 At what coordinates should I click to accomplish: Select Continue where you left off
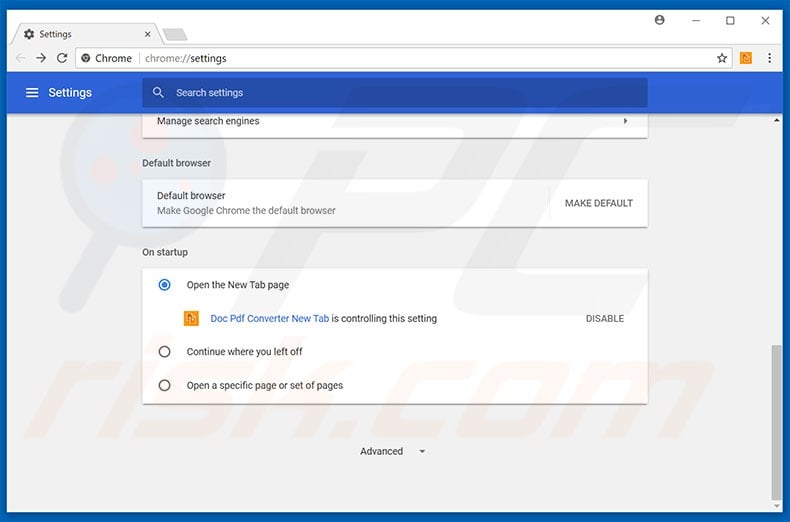164,352
